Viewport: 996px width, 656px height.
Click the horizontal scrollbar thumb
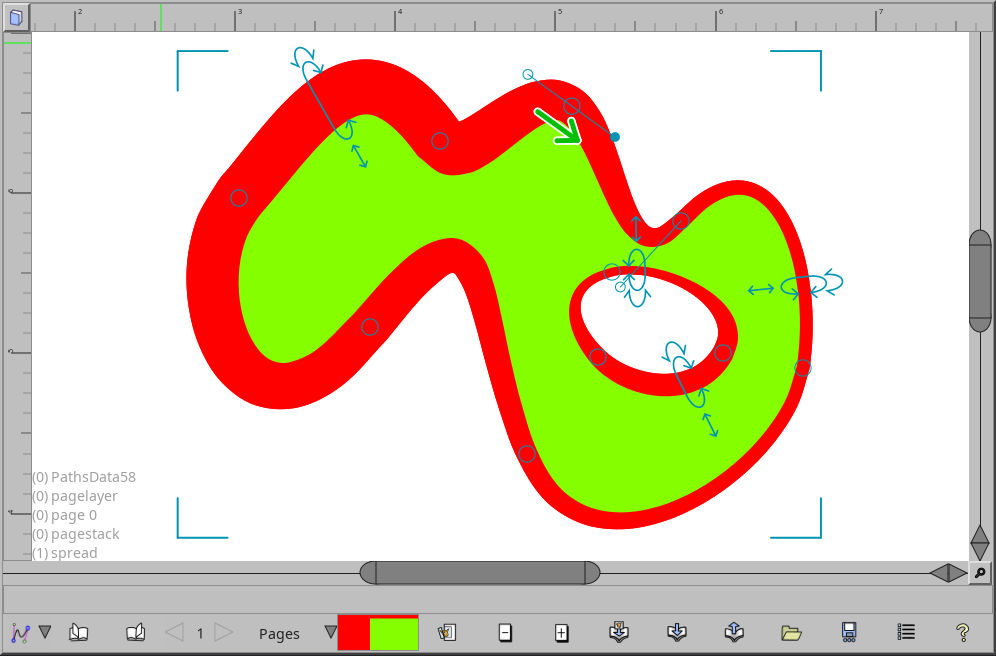478,572
